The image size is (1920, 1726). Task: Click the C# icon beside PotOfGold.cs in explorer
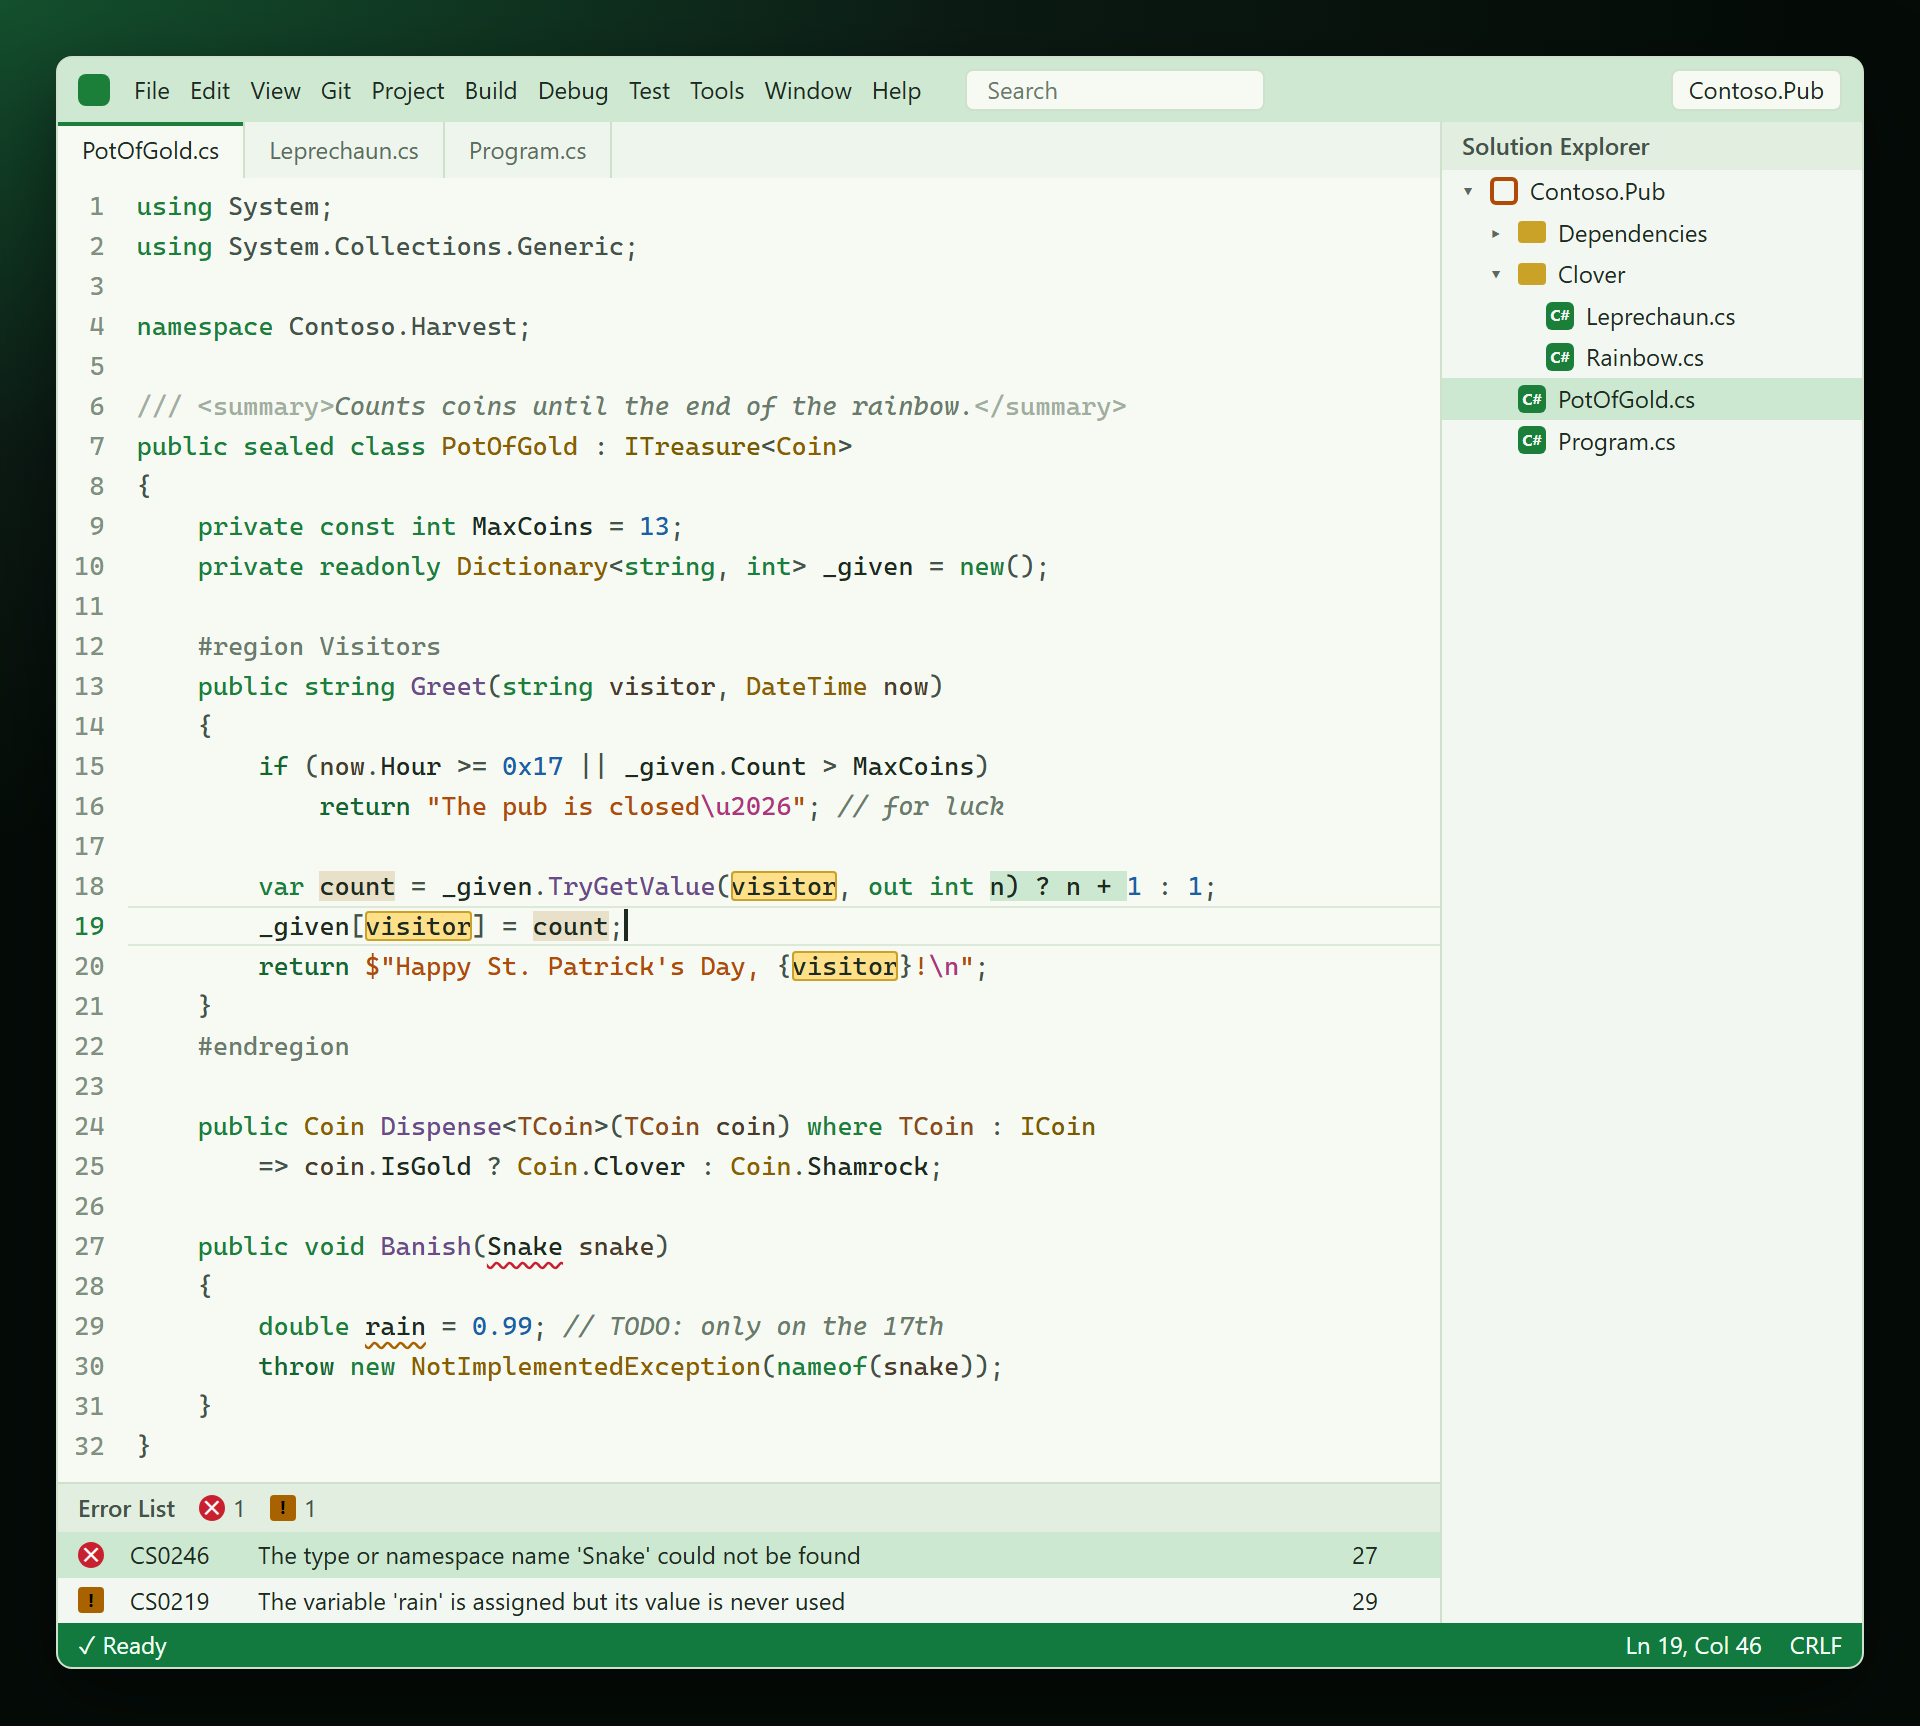(x=1532, y=399)
